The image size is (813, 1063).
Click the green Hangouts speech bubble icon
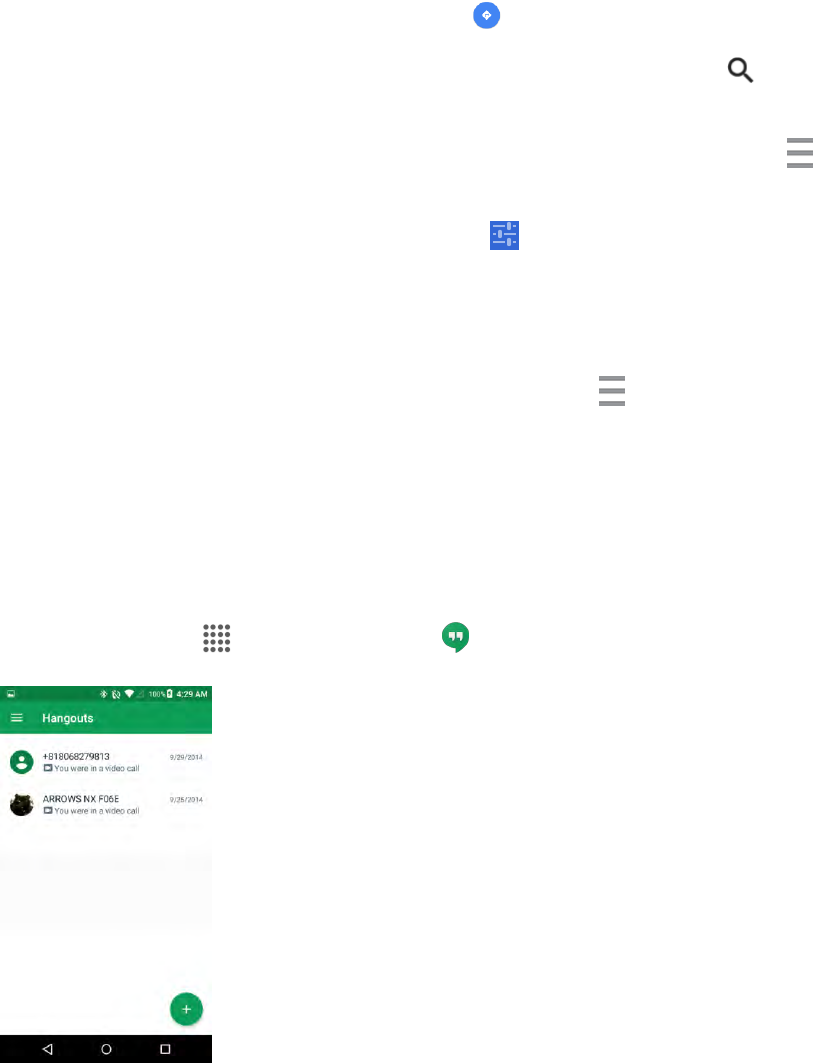[456, 637]
